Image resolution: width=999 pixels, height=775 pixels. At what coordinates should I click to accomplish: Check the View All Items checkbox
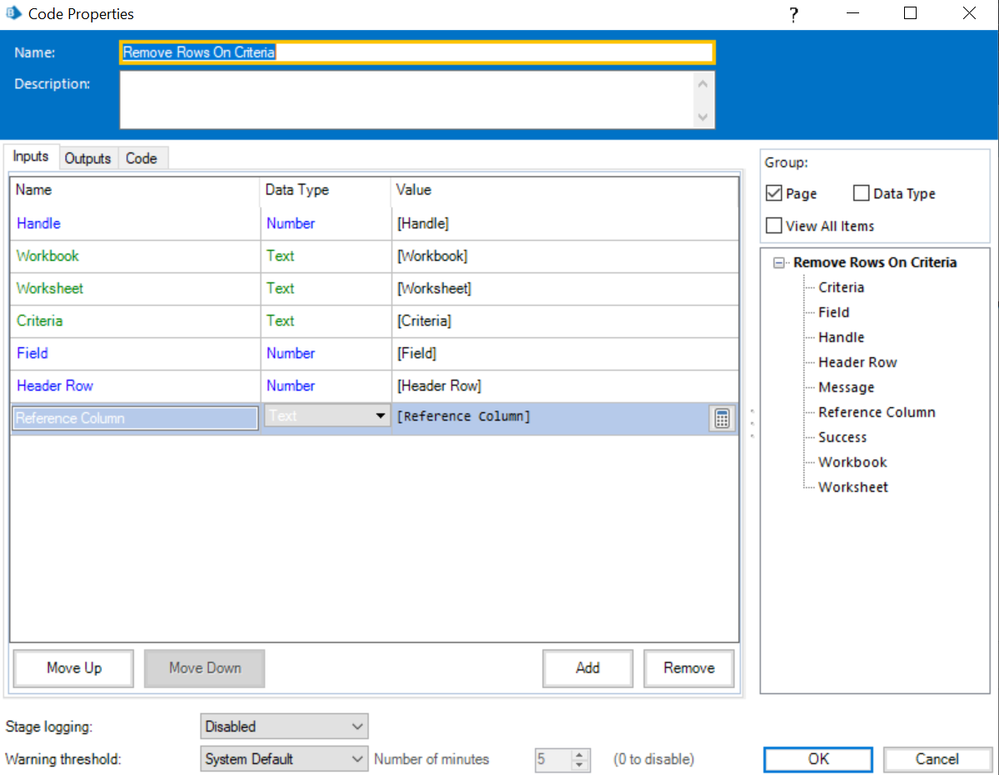coord(774,226)
